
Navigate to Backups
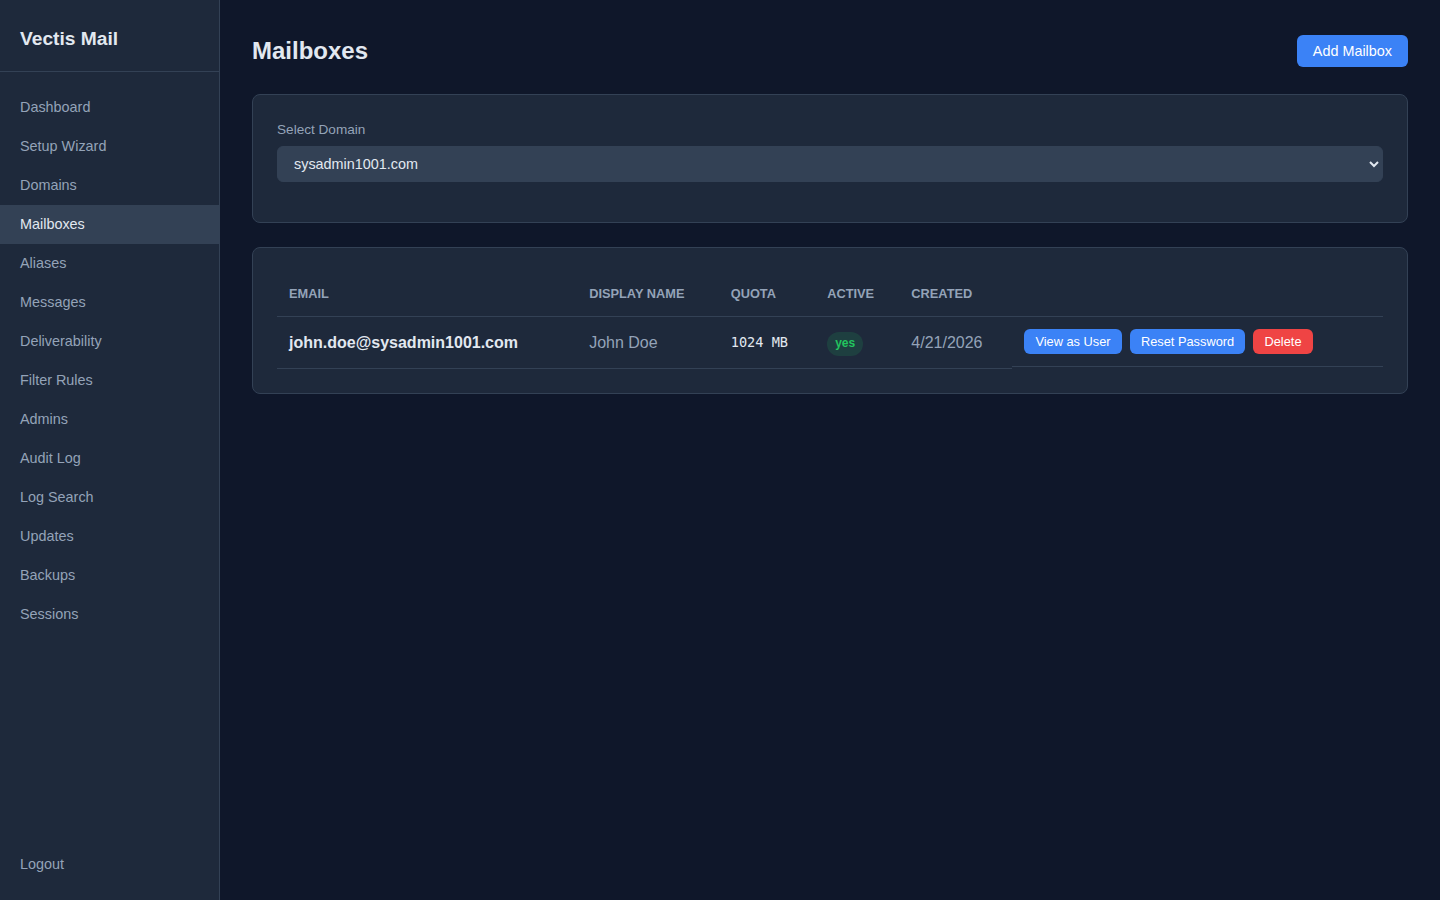109,575
